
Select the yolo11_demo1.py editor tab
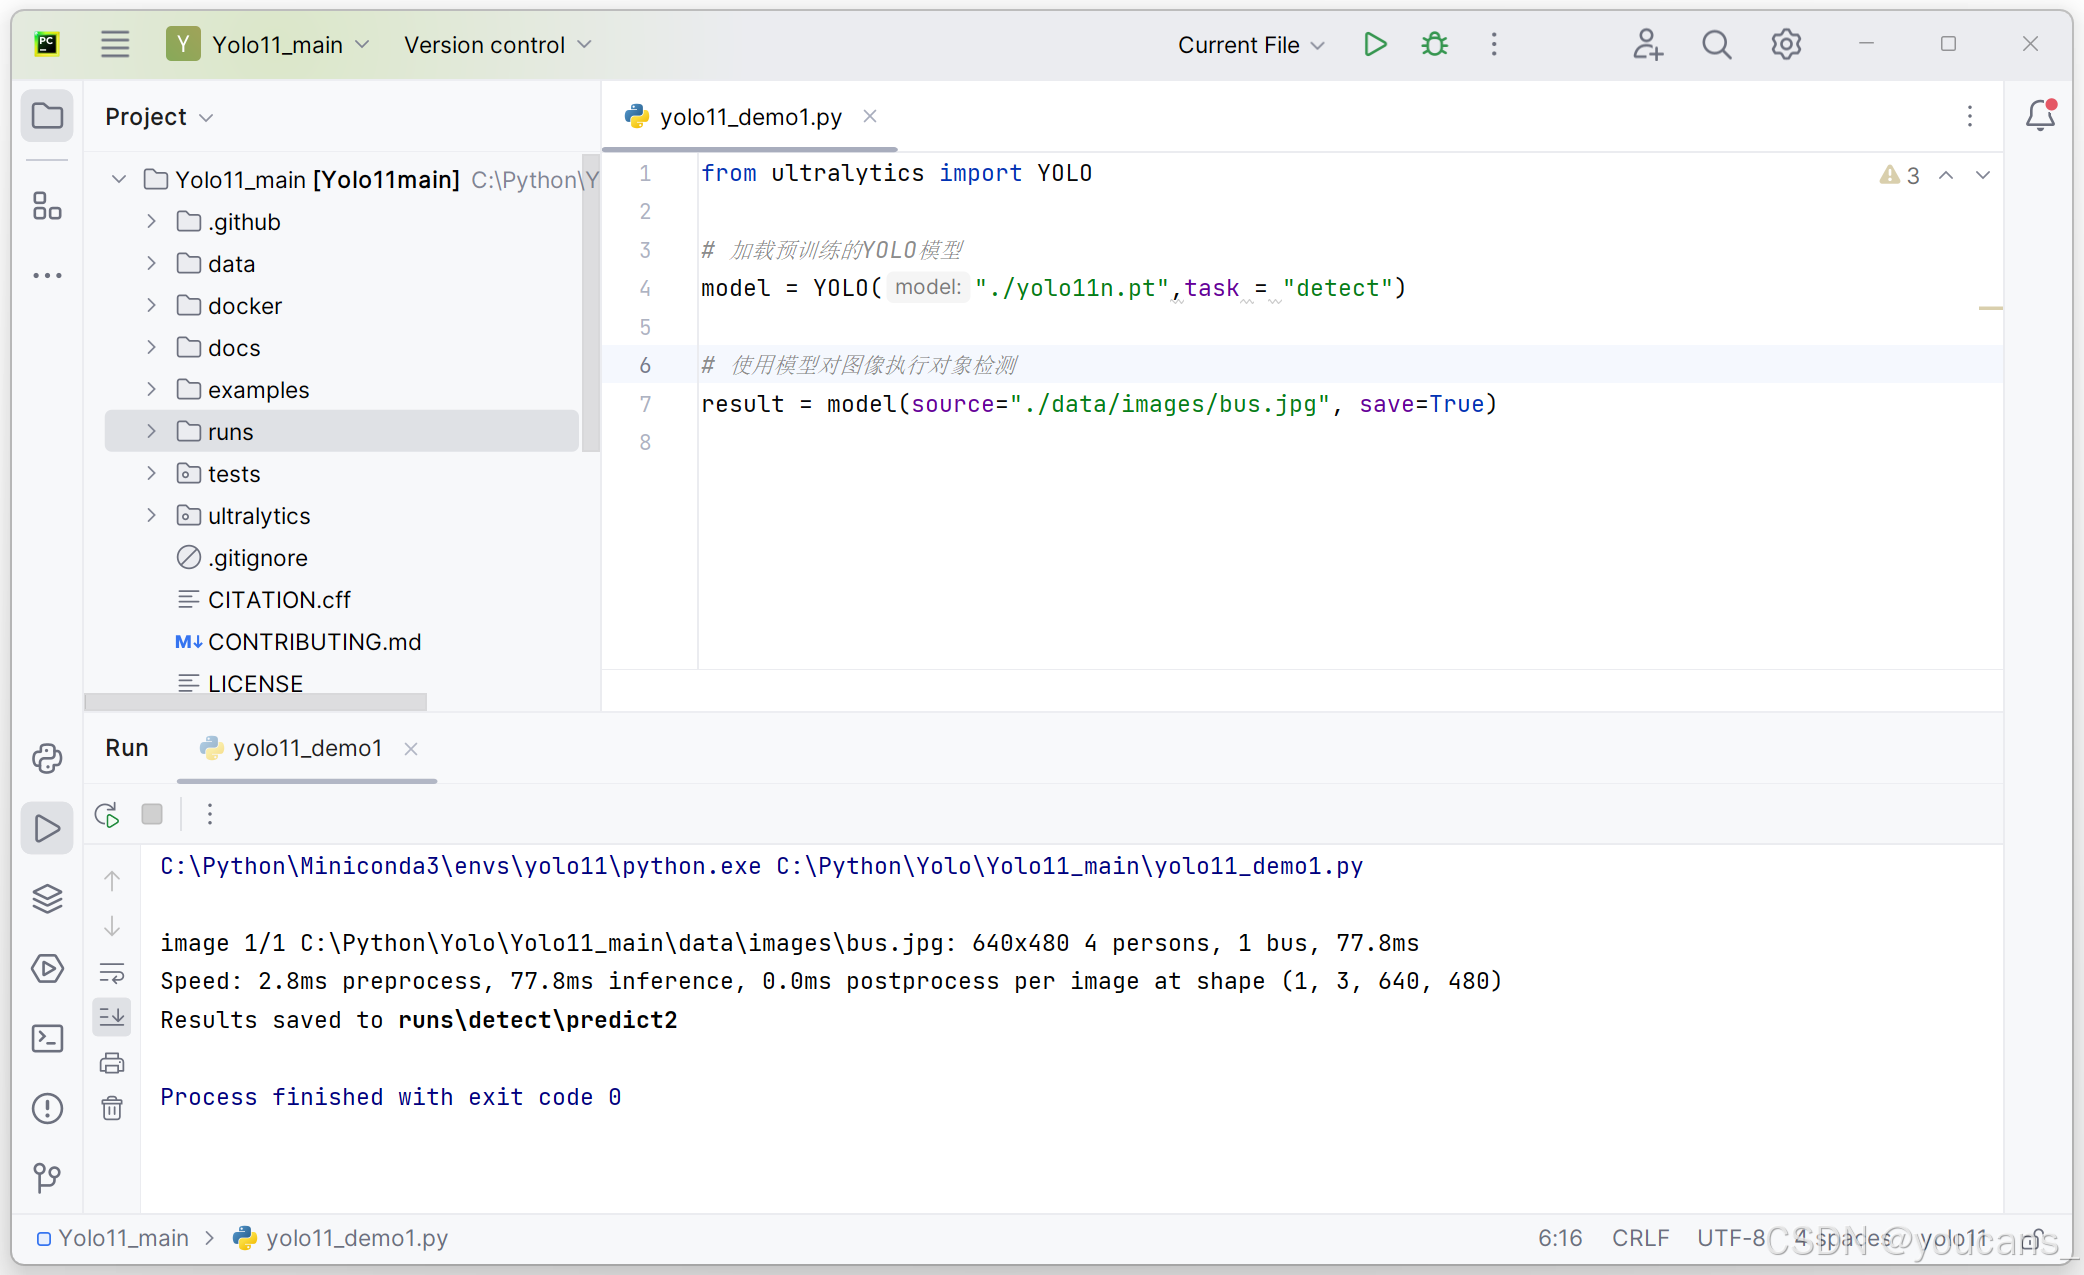[750, 117]
